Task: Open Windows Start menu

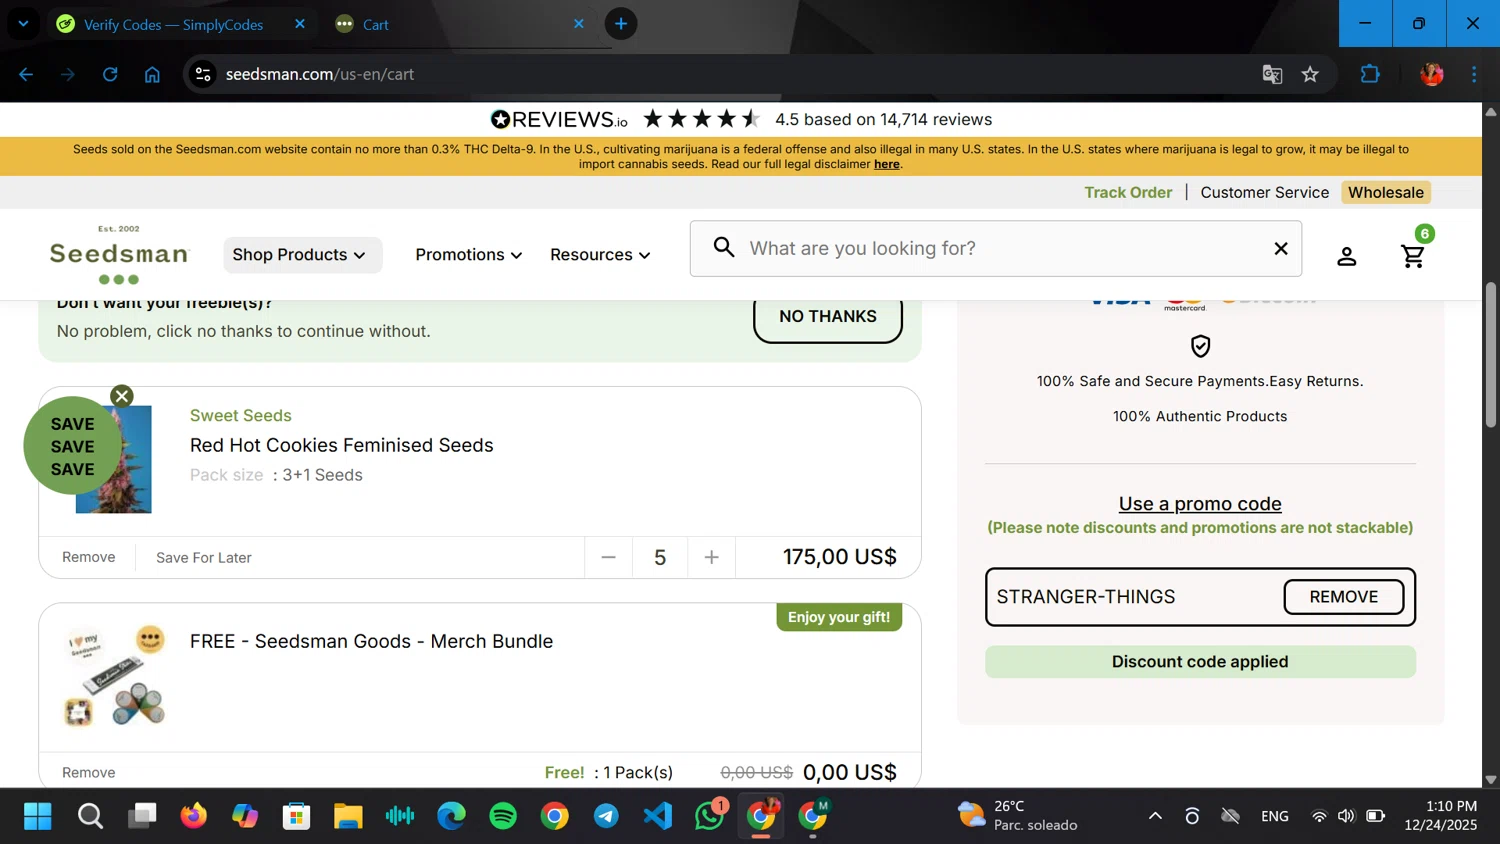Action: click(38, 816)
